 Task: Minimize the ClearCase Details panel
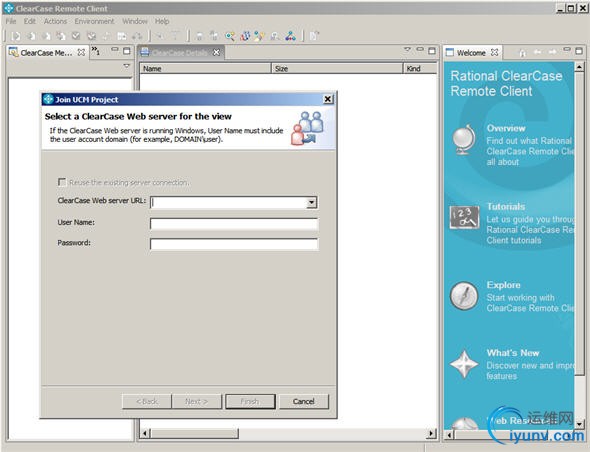click(x=420, y=50)
